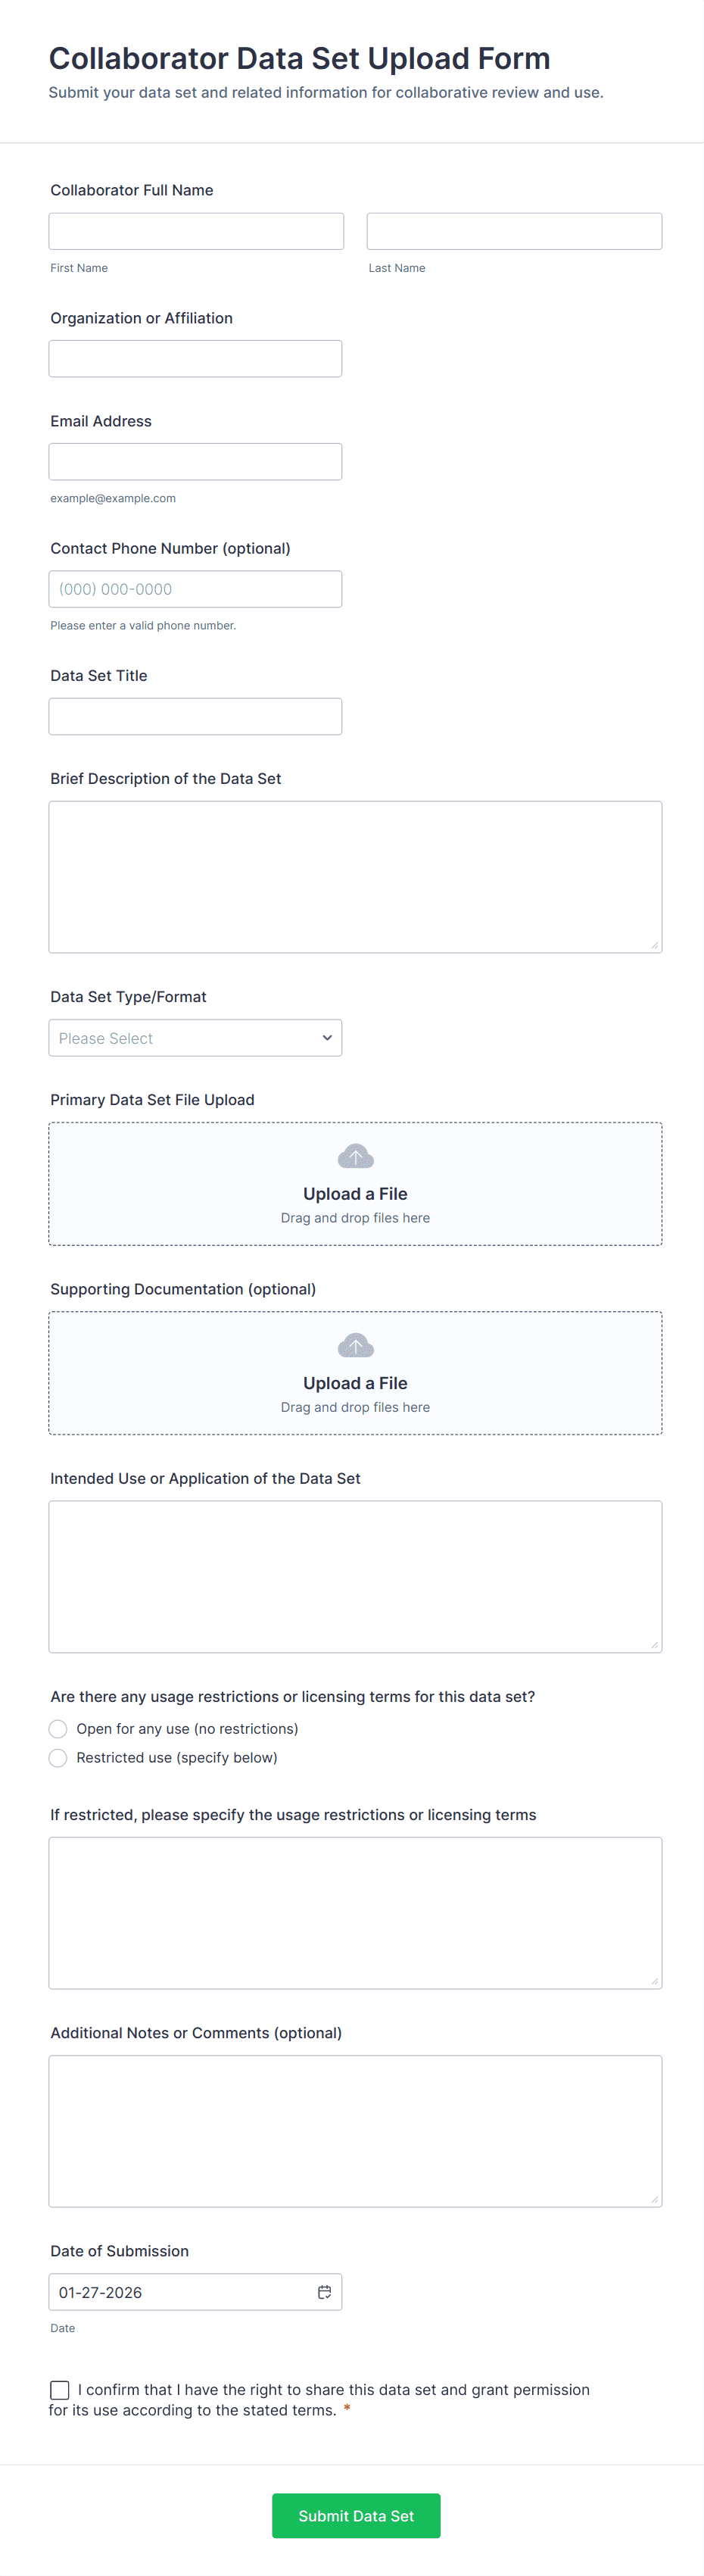This screenshot has height=2576, width=704.
Task: Click the Brief Description text area
Action: pyautogui.click(x=355, y=876)
